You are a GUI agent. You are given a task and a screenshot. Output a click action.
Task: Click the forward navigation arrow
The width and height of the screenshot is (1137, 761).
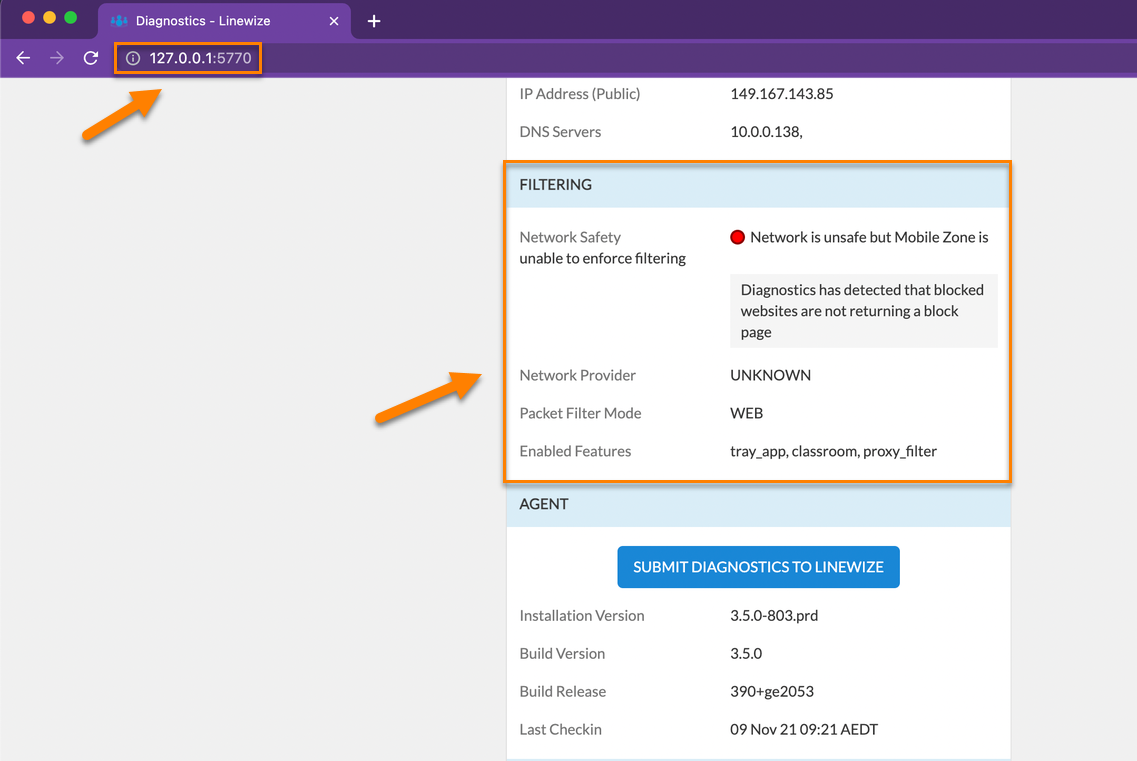pyautogui.click(x=57, y=58)
